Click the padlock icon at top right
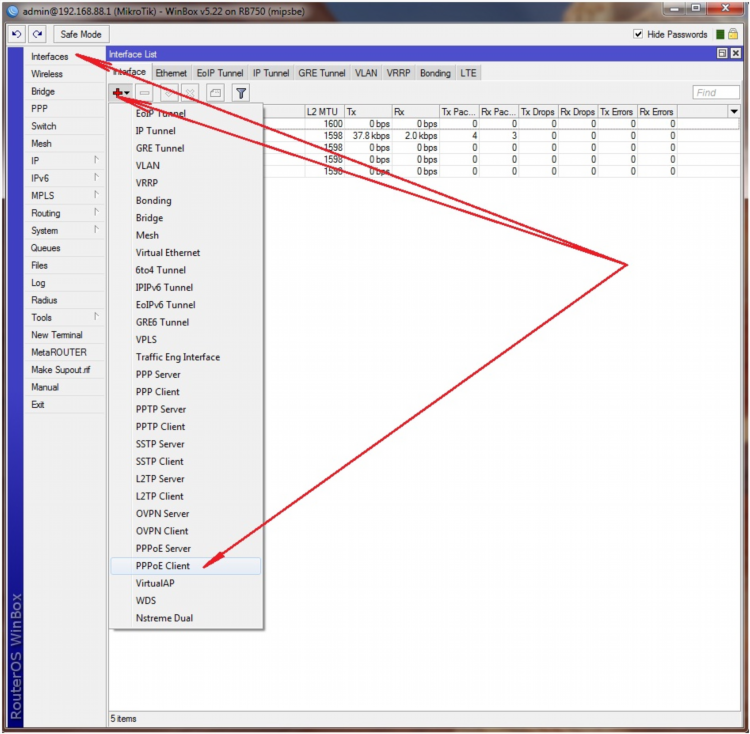750x734 pixels. (733, 34)
